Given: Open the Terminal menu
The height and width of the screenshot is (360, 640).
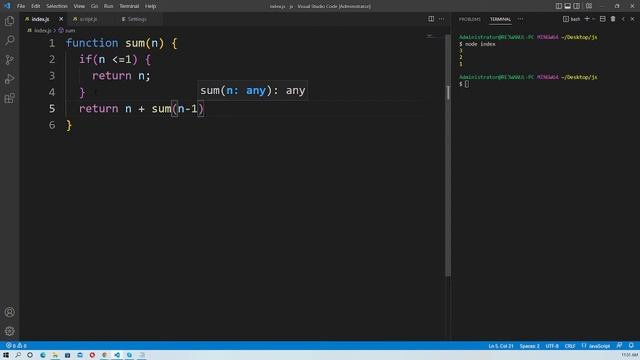Looking at the screenshot, I should tap(129, 6).
